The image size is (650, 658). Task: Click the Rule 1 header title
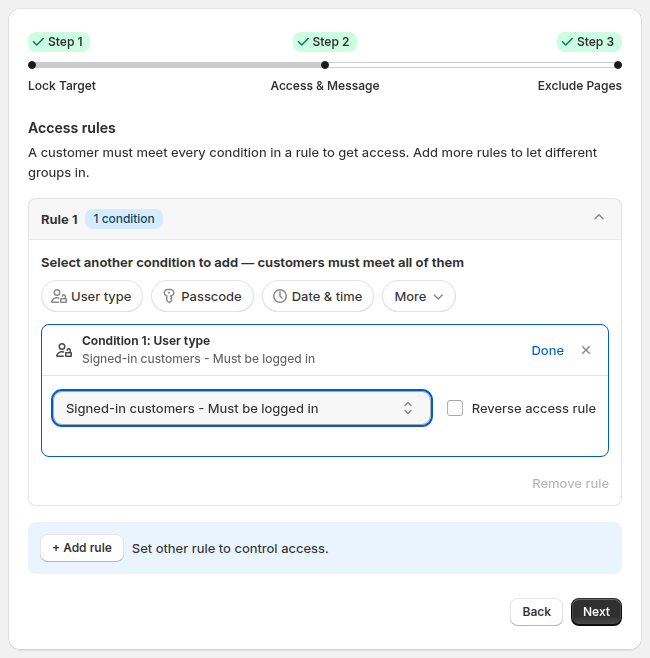coord(59,219)
